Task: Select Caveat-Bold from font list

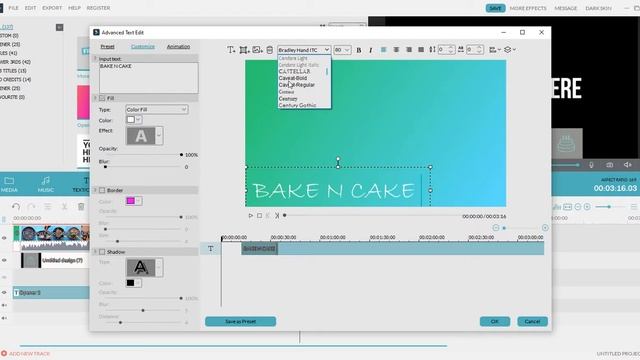Action: (293, 78)
